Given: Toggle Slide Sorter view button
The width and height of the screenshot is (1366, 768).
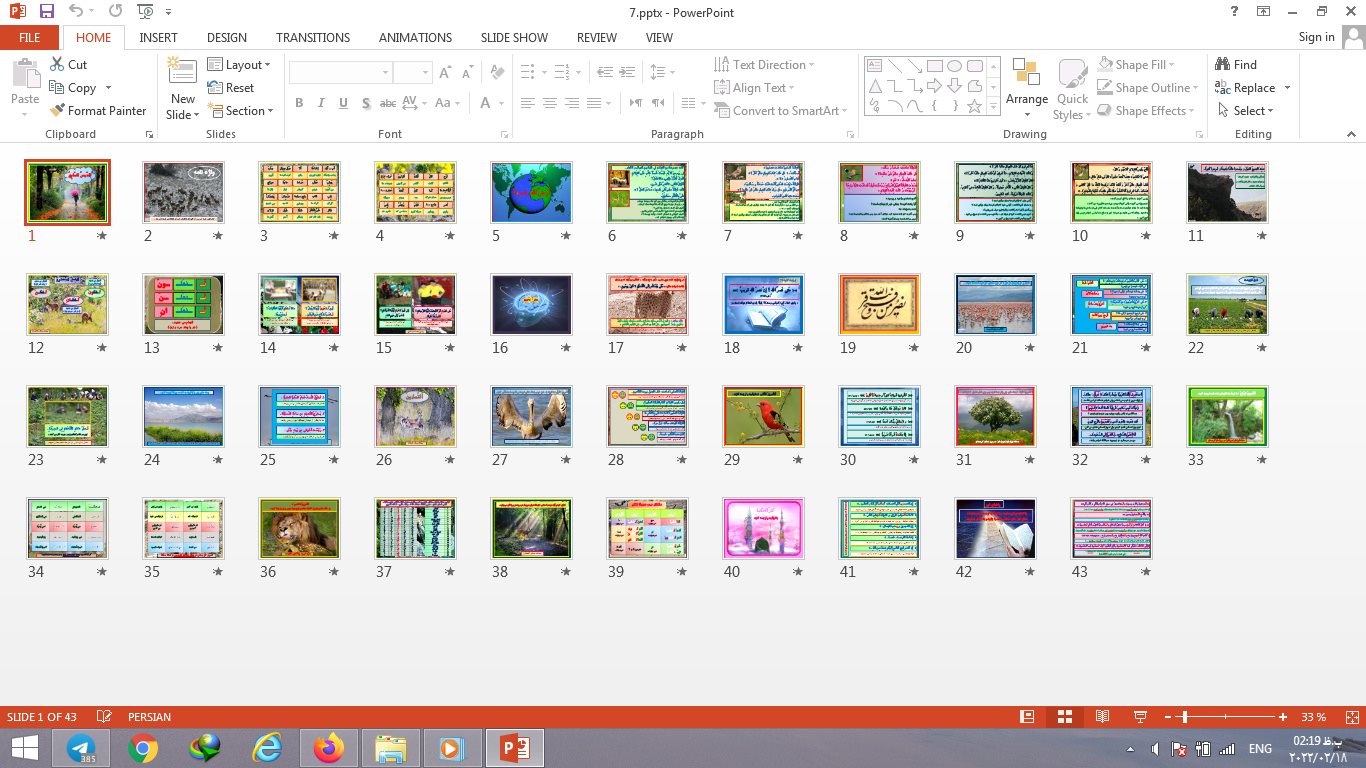Looking at the screenshot, I should (1065, 717).
